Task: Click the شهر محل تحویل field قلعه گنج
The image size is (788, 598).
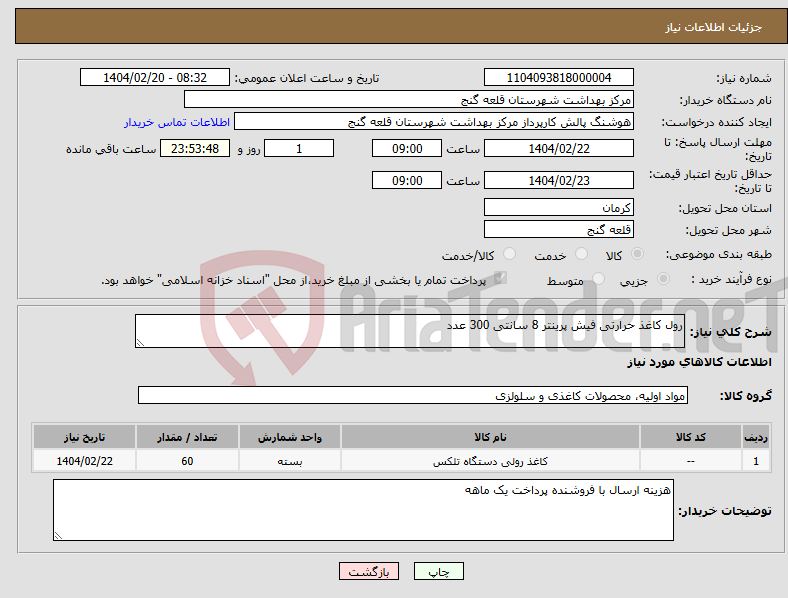Action: [x=558, y=230]
